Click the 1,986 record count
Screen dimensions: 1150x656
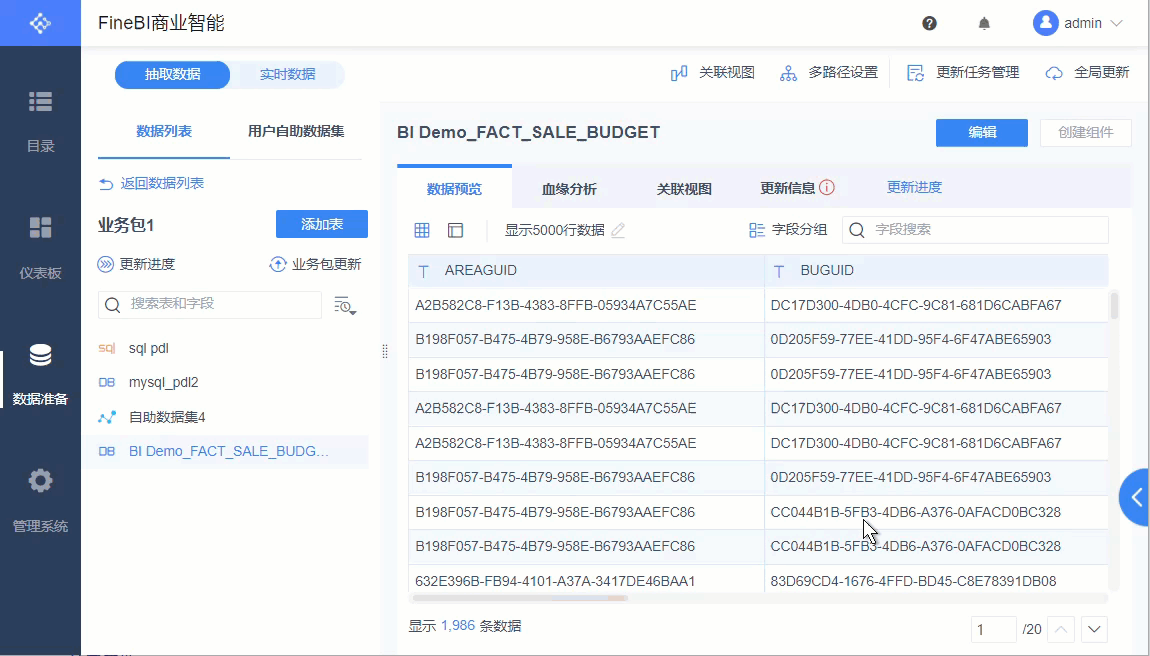458,626
